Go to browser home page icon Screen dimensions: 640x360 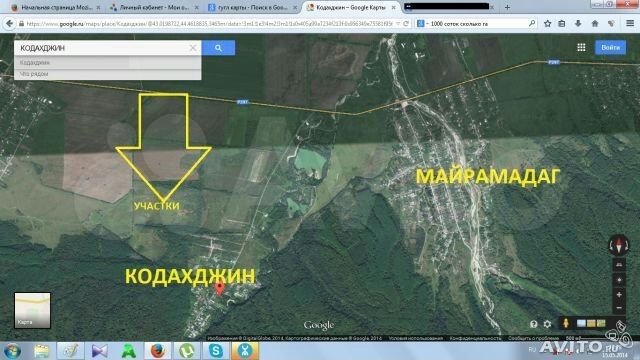click(x=595, y=24)
